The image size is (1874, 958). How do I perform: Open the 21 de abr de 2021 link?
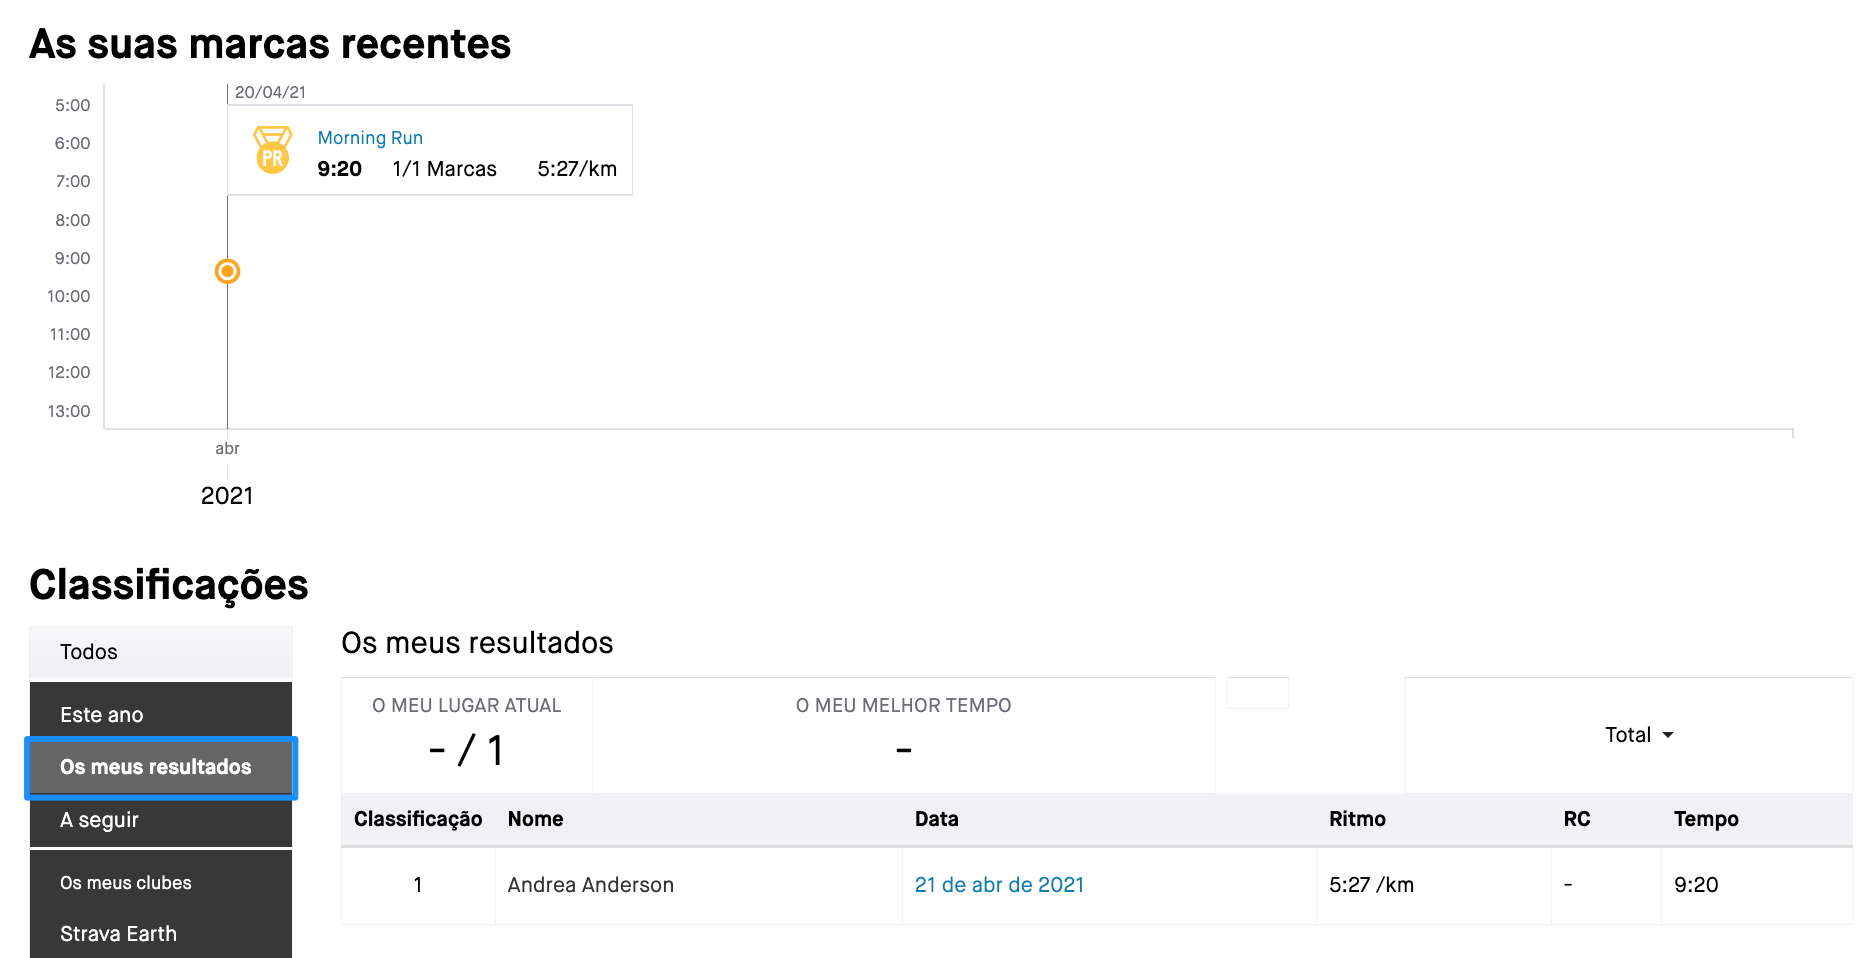click(x=999, y=885)
